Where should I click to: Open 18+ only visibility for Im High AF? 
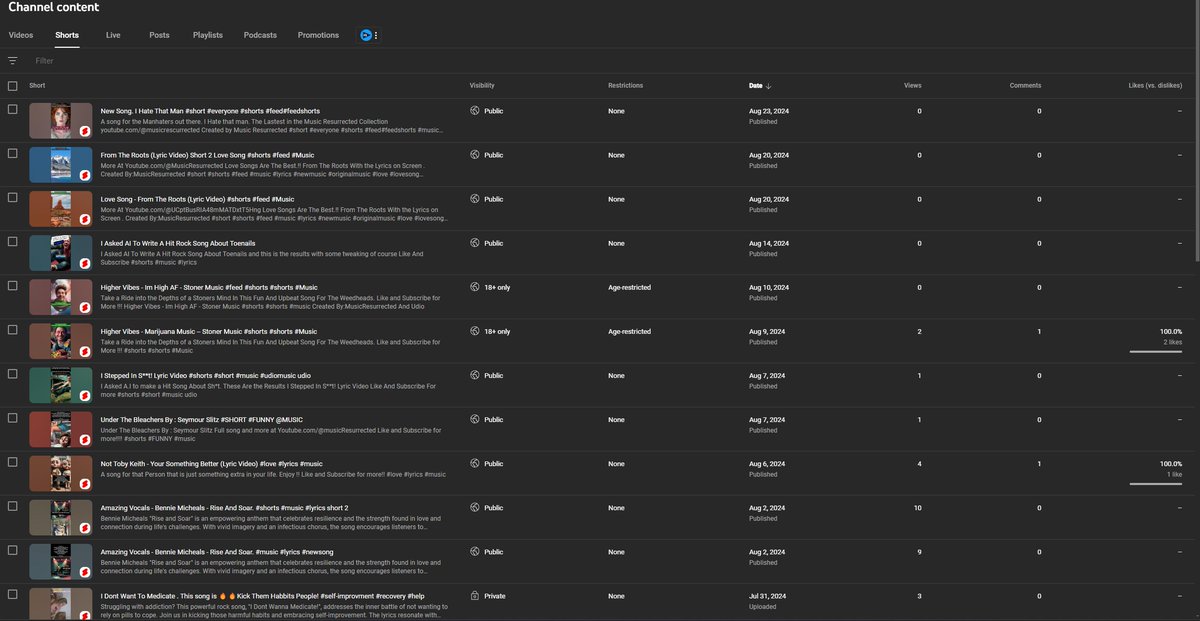tap(497, 287)
